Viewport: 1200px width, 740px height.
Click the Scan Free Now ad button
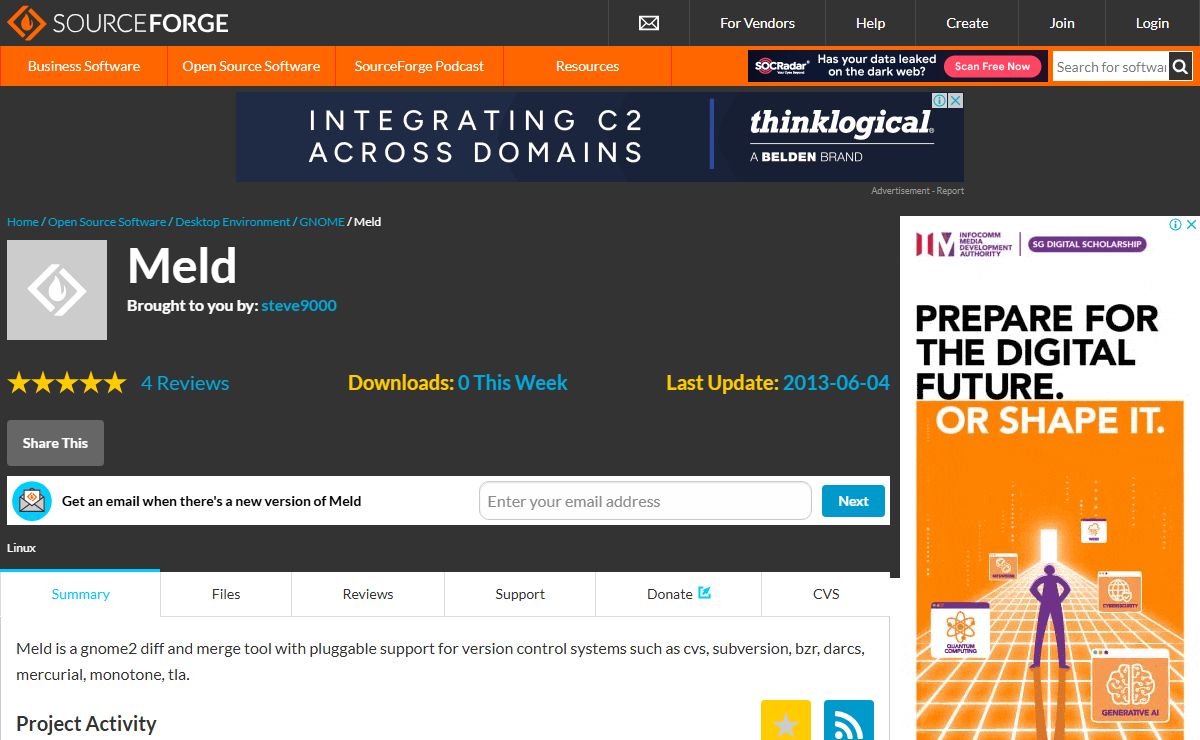coord(992,66)
